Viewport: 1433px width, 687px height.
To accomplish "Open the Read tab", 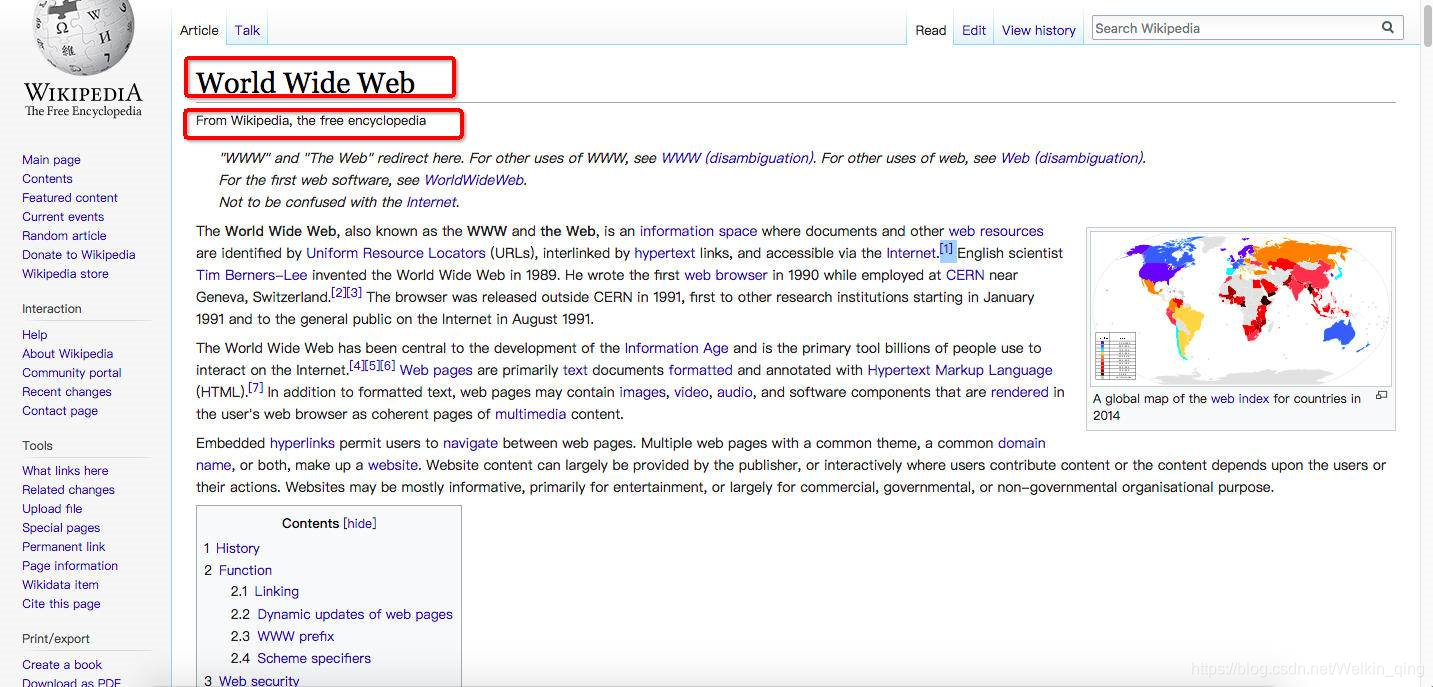I will tap(930, 30).
